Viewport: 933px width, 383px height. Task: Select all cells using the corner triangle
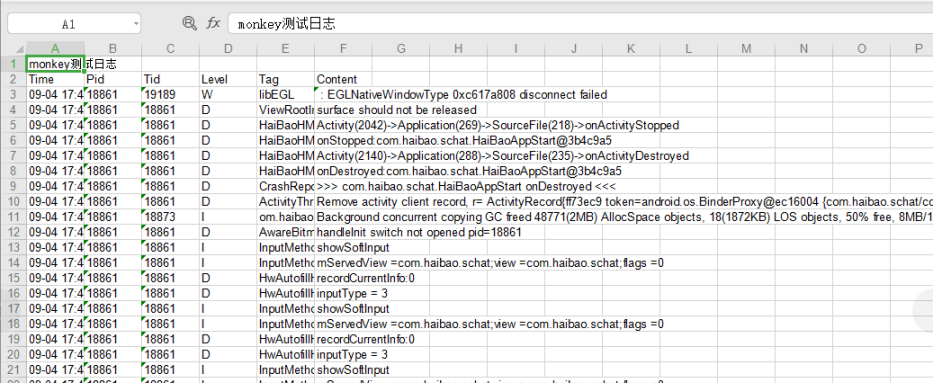pos(19,49)
